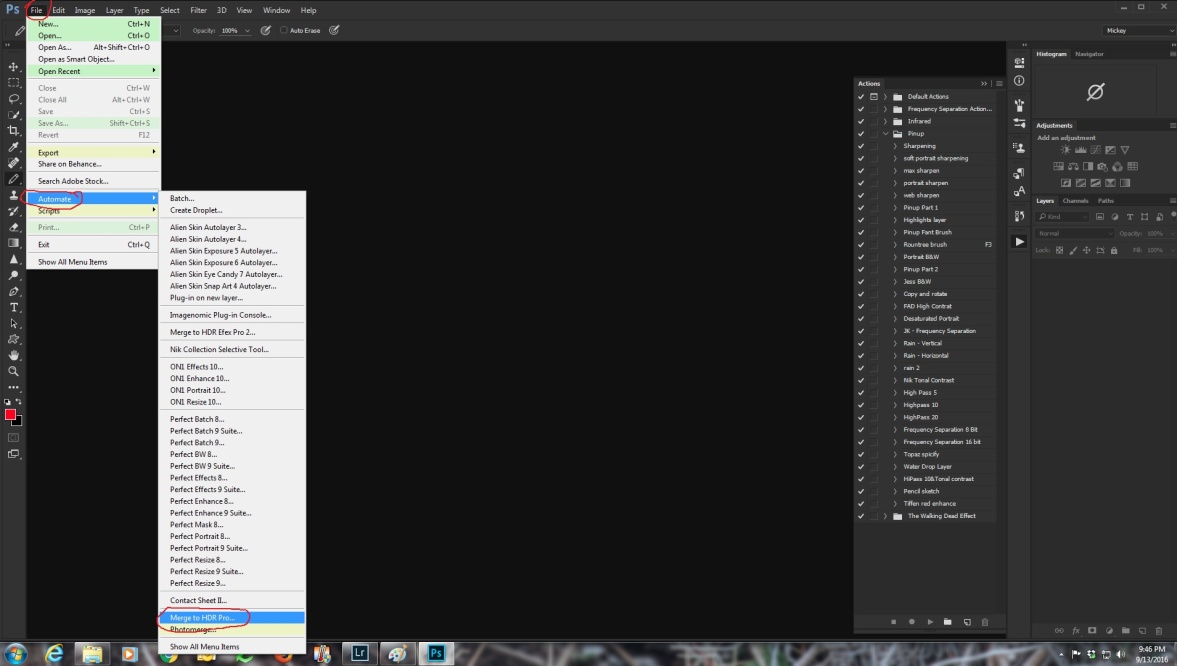This screenshot has height=666, width=1177.
Task: Add a Color Balance adjustment
Action: (1073, 167)
